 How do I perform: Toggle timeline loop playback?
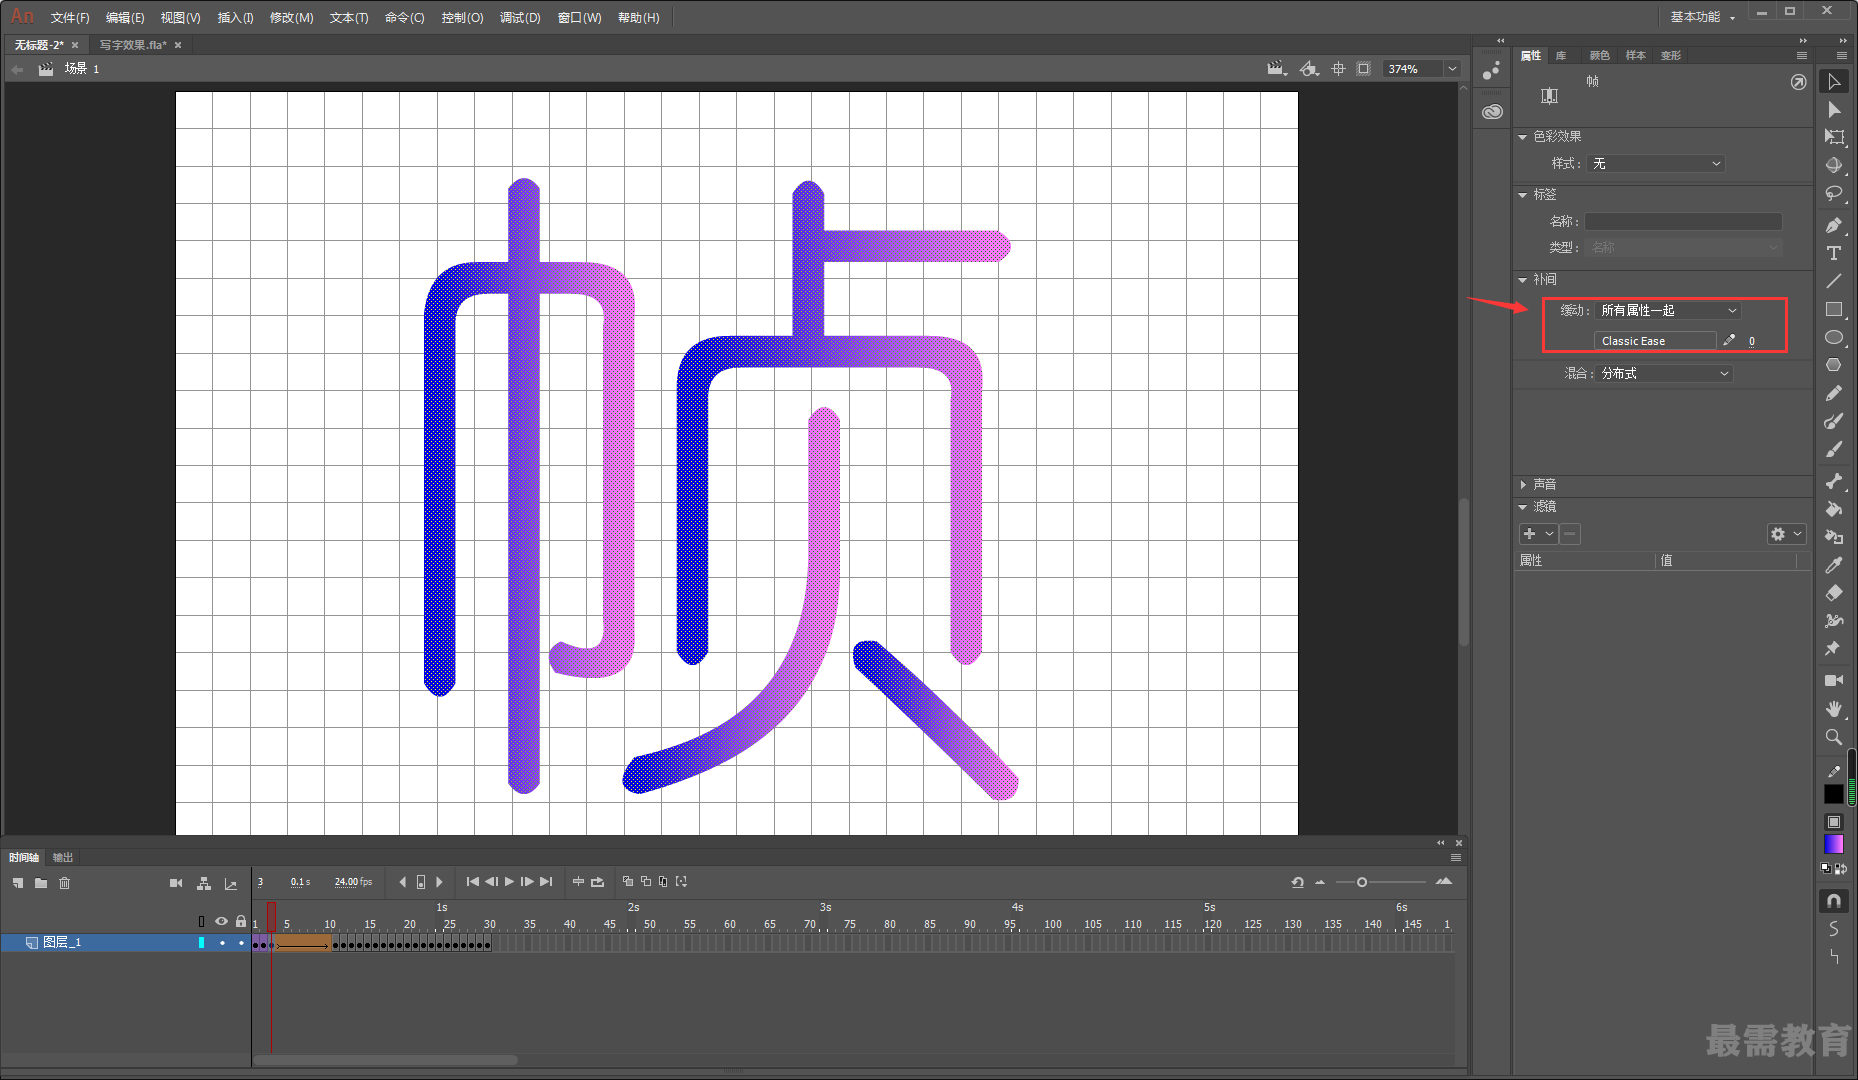click(597, 881)
